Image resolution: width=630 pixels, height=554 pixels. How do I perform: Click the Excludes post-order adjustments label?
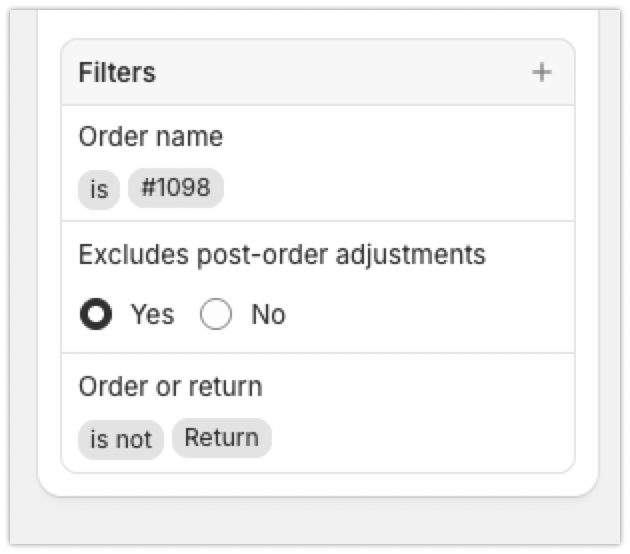[282, 254]
